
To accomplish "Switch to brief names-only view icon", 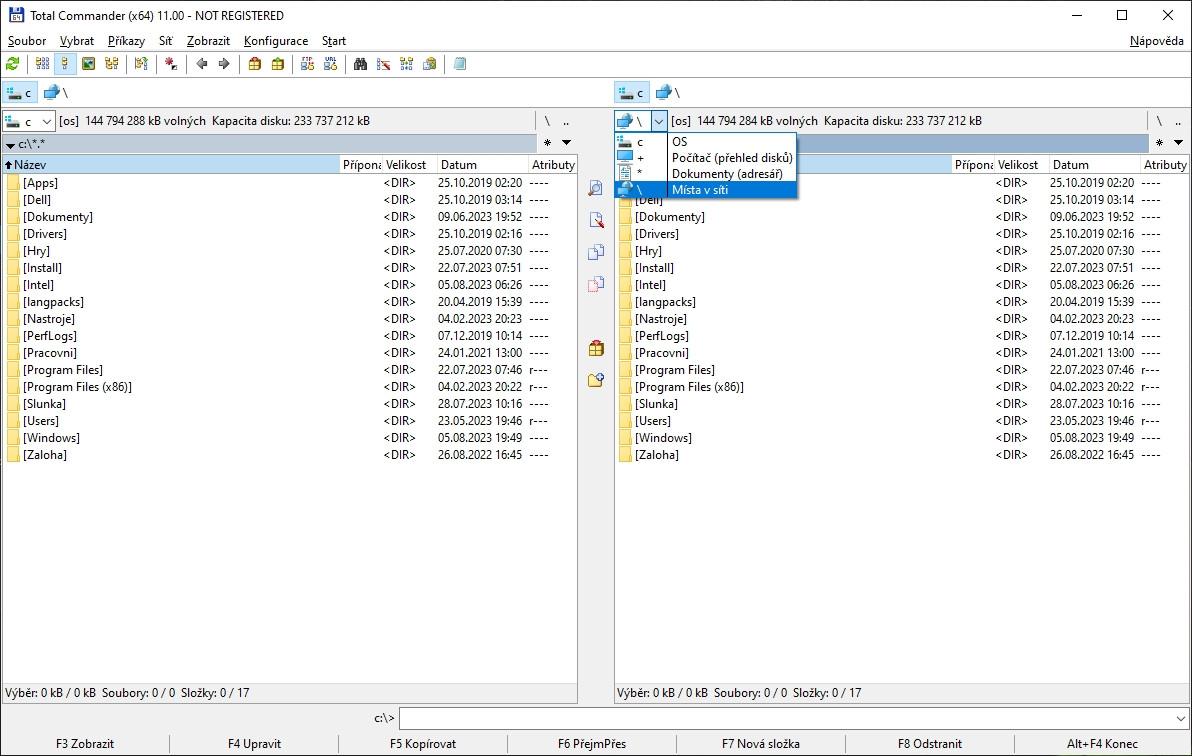I will pos(43,64).
